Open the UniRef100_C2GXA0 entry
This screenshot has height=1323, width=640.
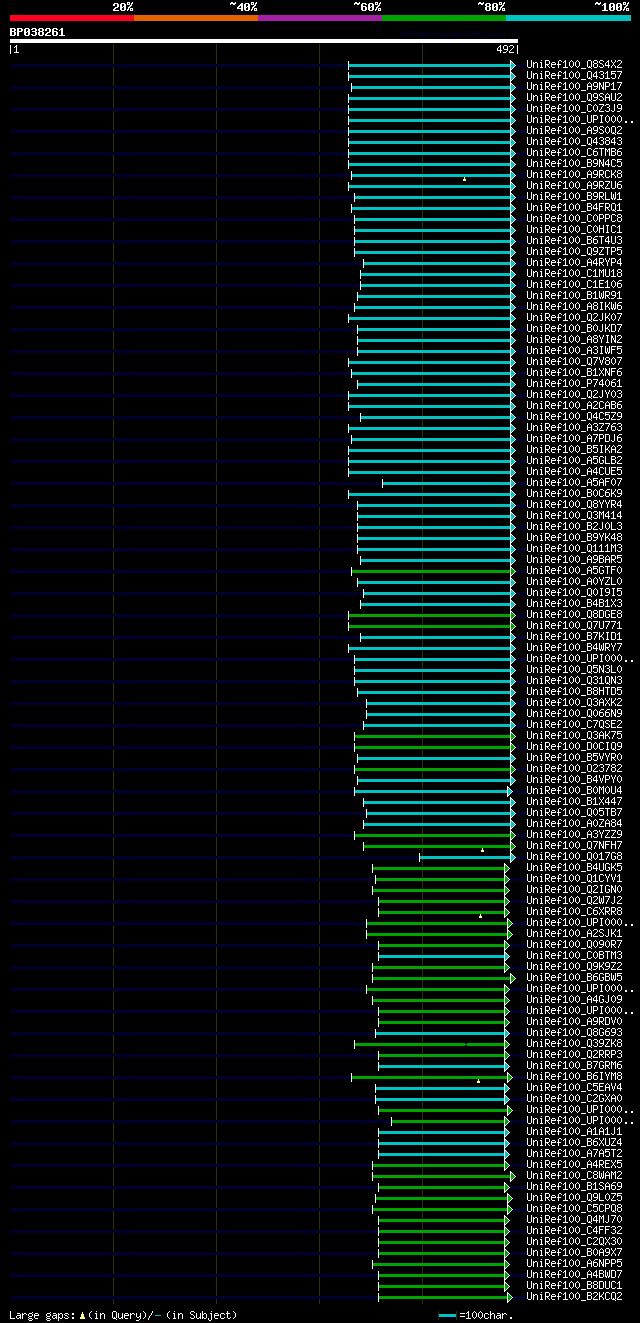point(574,1098)
